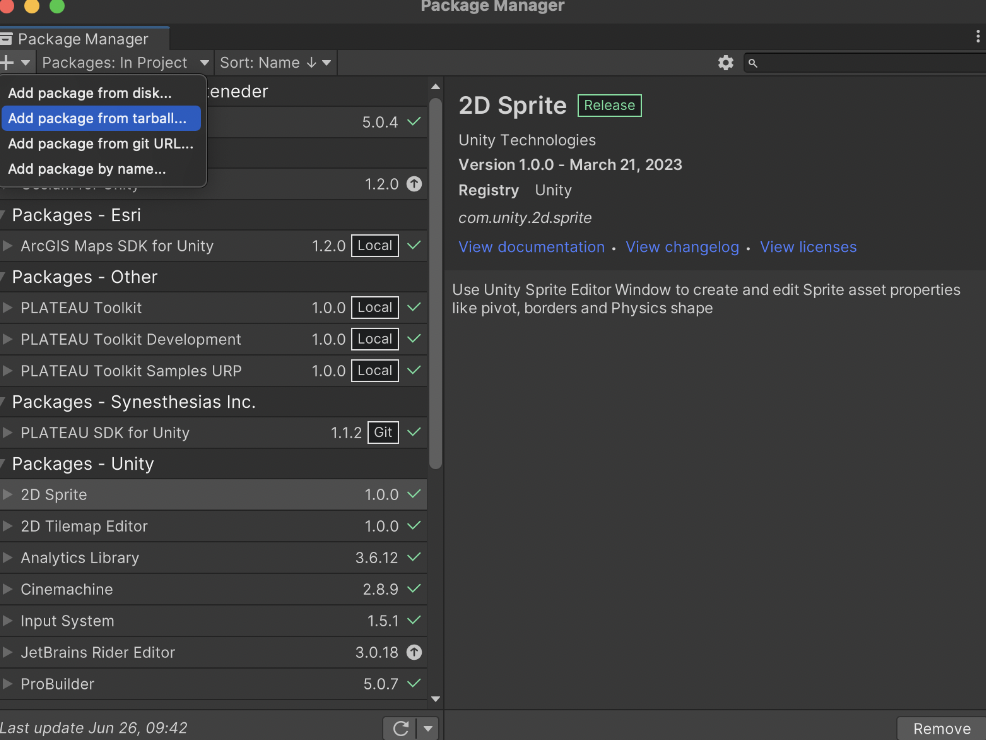Expand ArcGIS Maps SDK for Unity row
This screenshot has height=740, width=986.
click(x=8, y=246)
